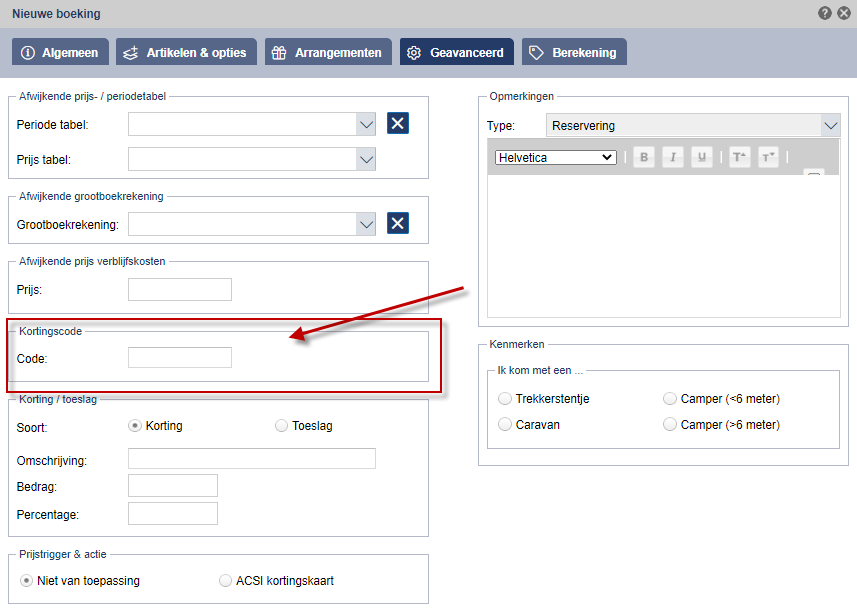Toggle italic formatting in remarks editor
Viewport: 857px width, 615px height.
(673, 157)
